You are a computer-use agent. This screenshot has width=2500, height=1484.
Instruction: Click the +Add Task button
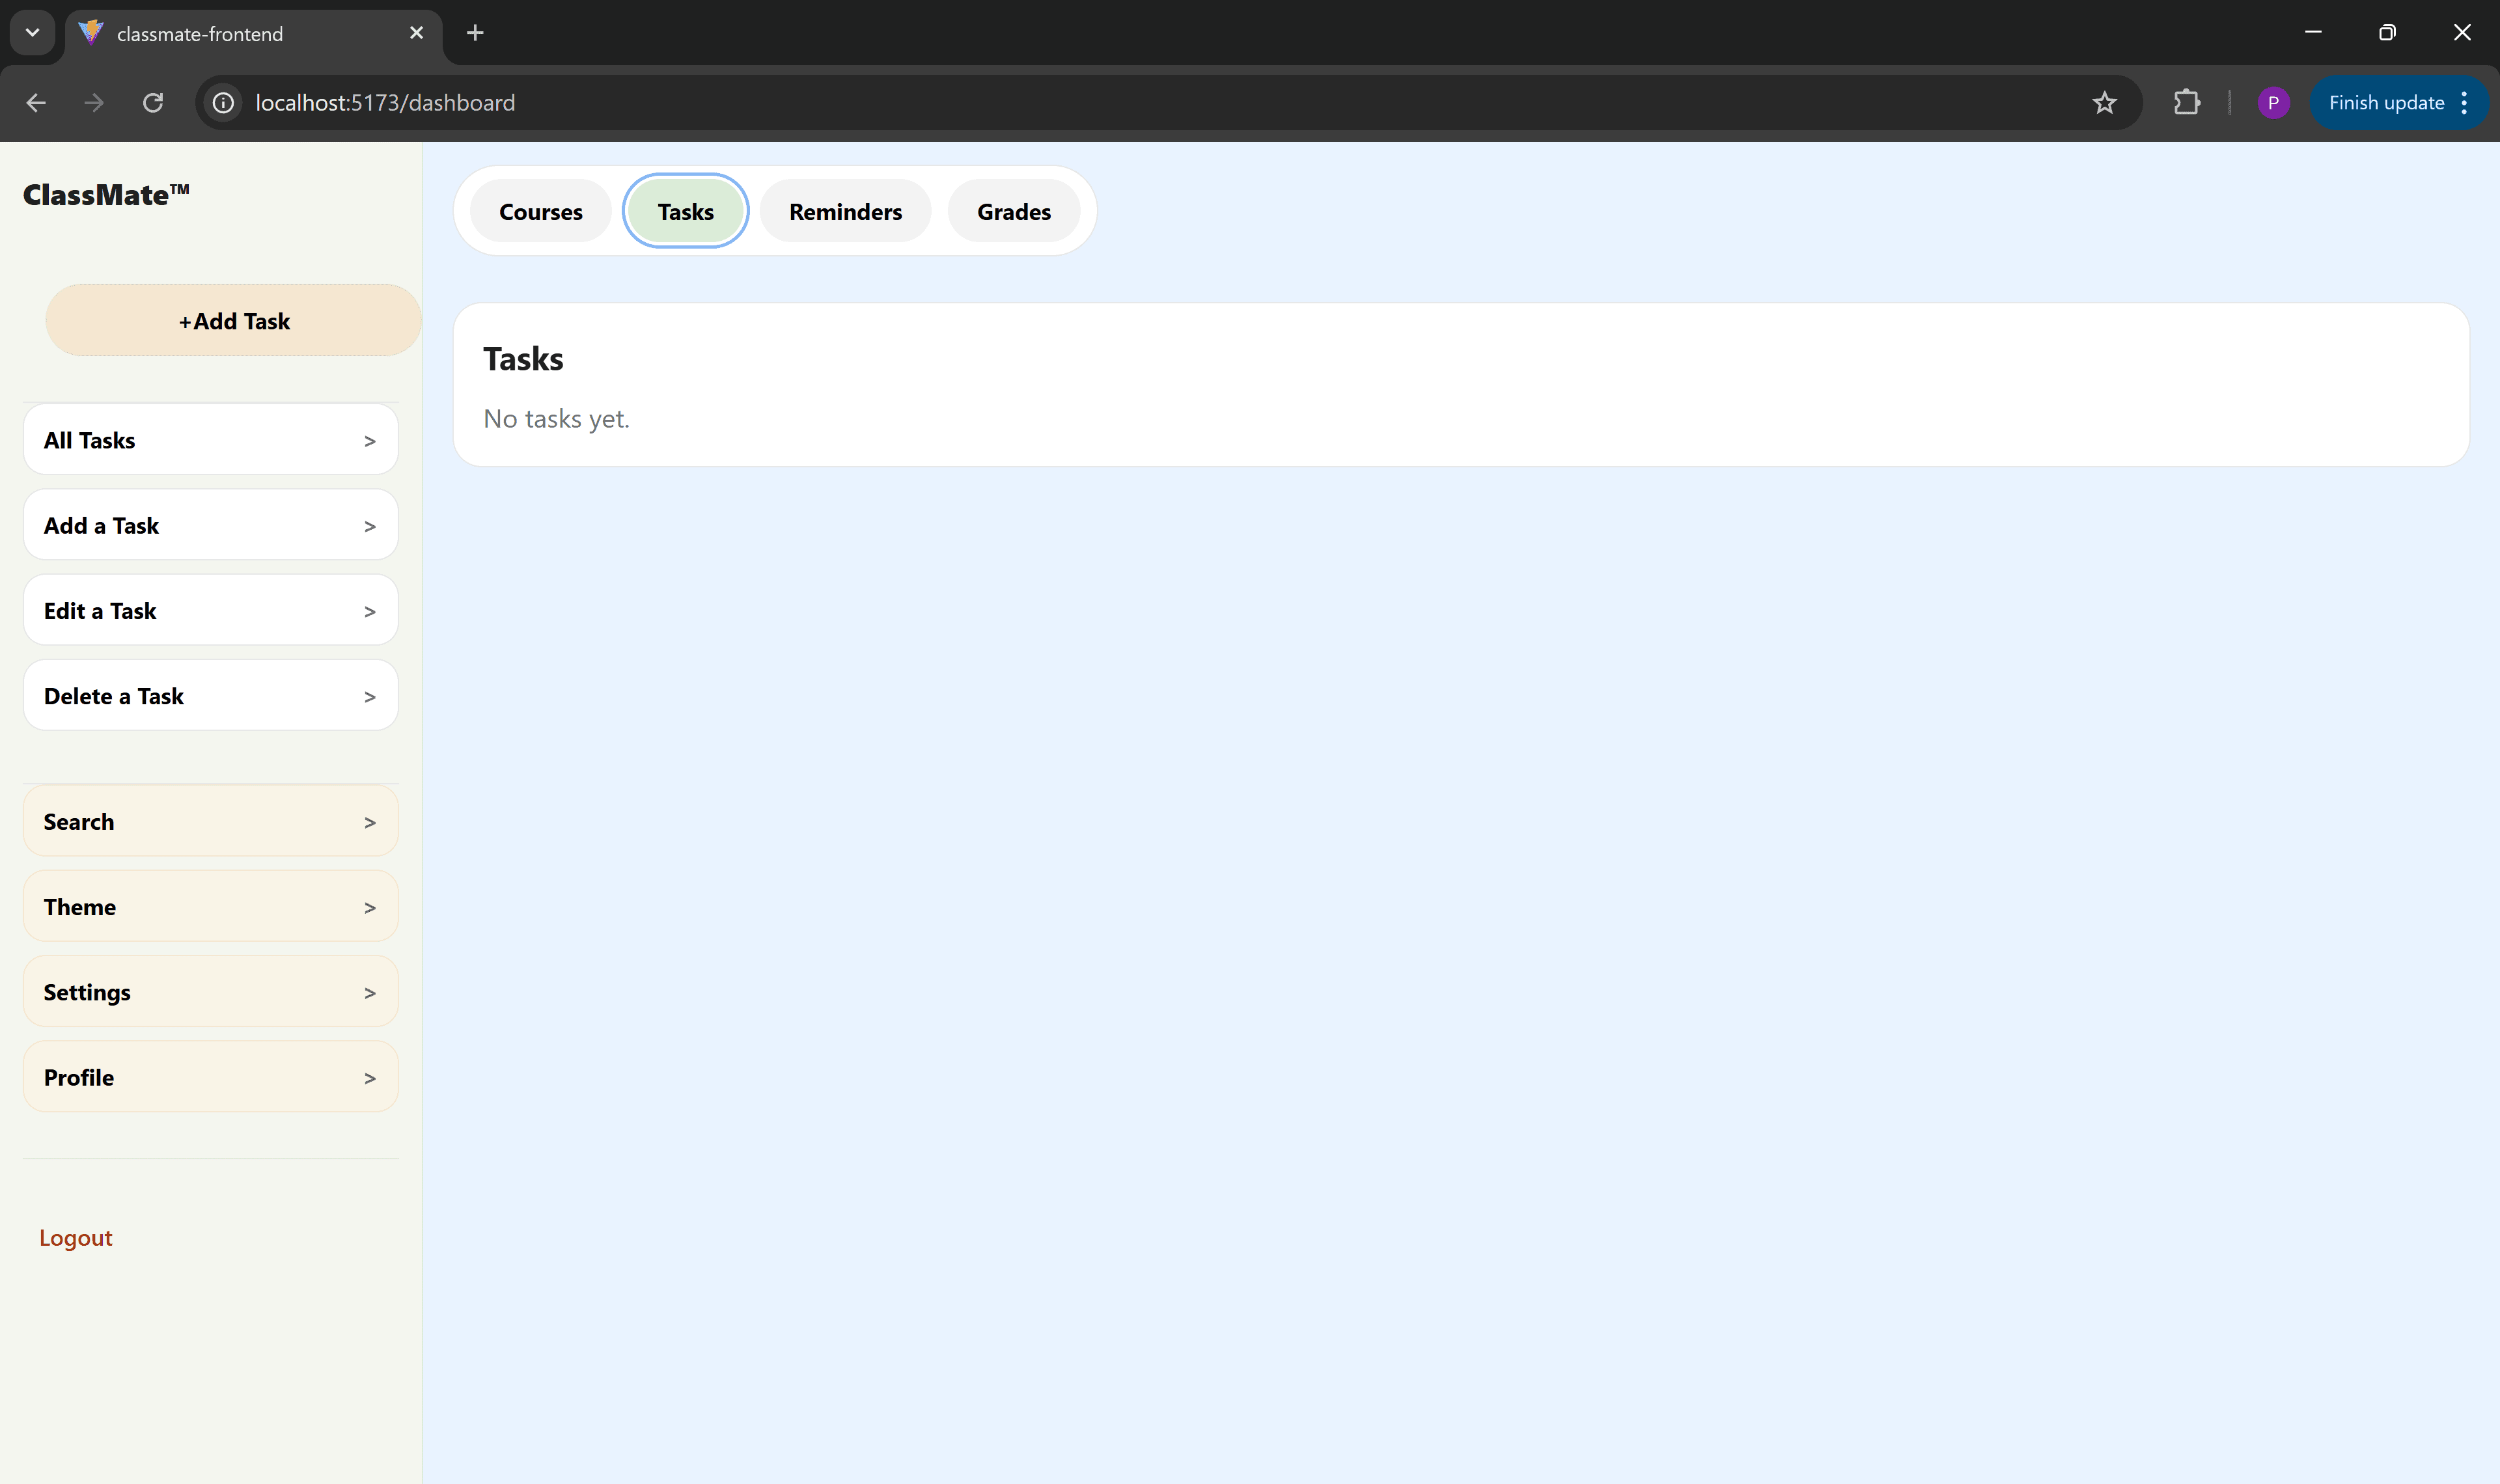pyautogui.click(x=233, y=320)
